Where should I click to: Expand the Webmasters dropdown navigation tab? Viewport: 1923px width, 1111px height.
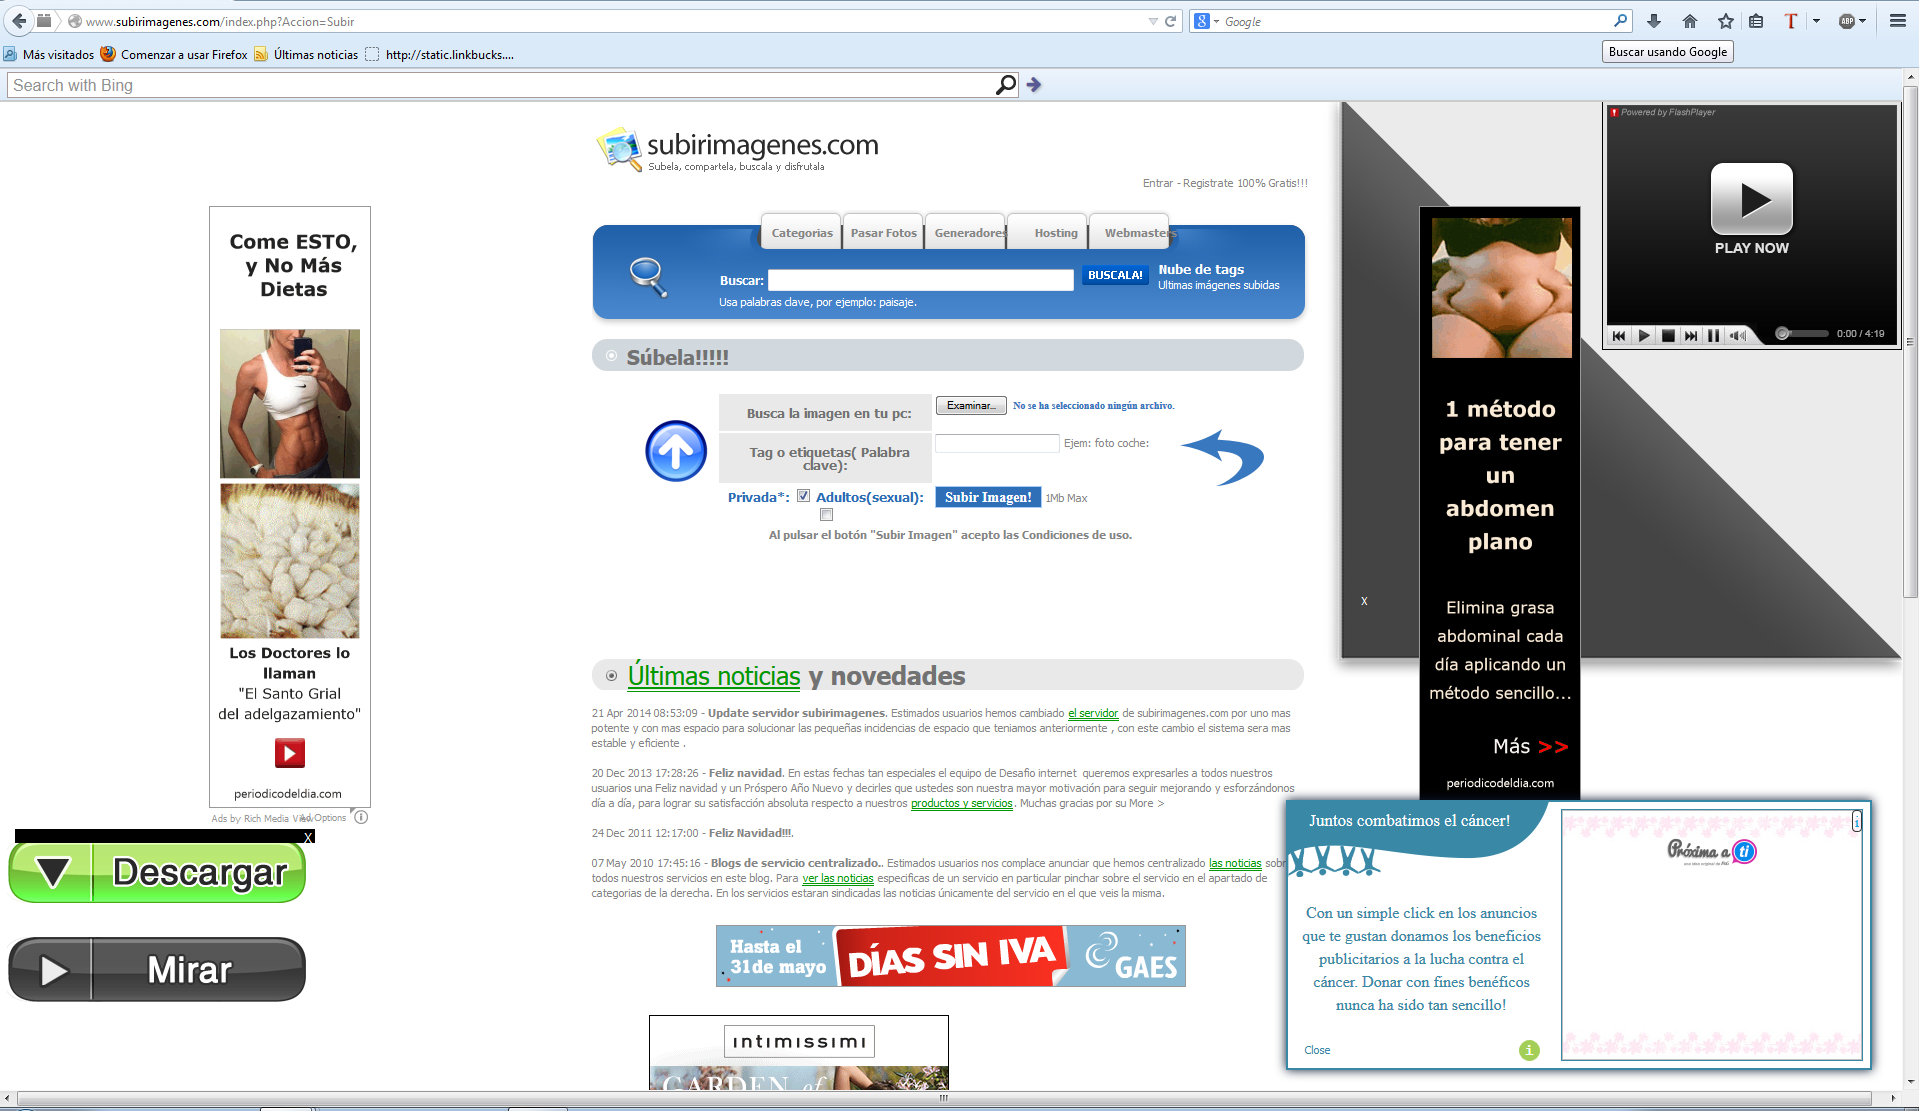tap(1135, 231)
